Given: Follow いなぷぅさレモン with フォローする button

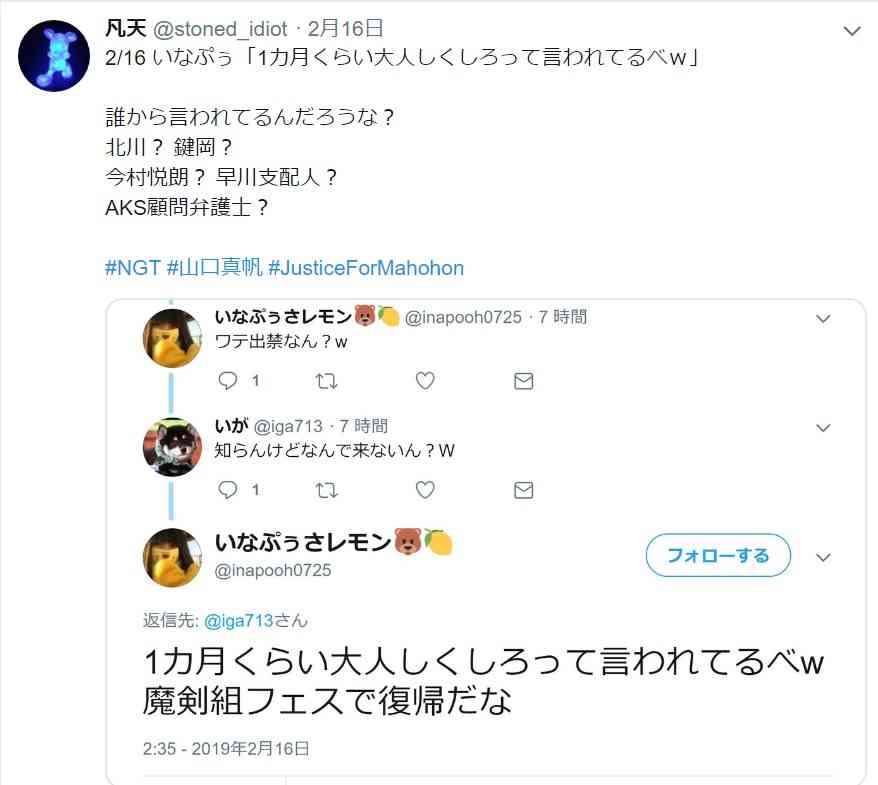Looking at the screenshot, I should coord(718,555).
